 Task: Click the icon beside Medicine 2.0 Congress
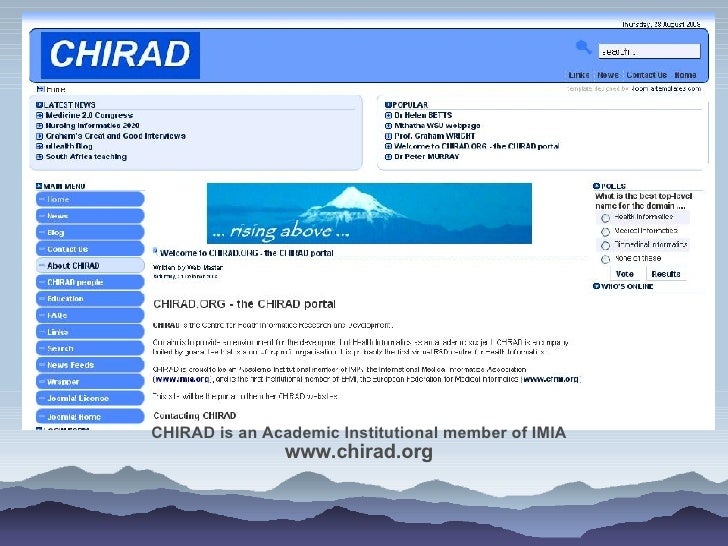[39, 116]
